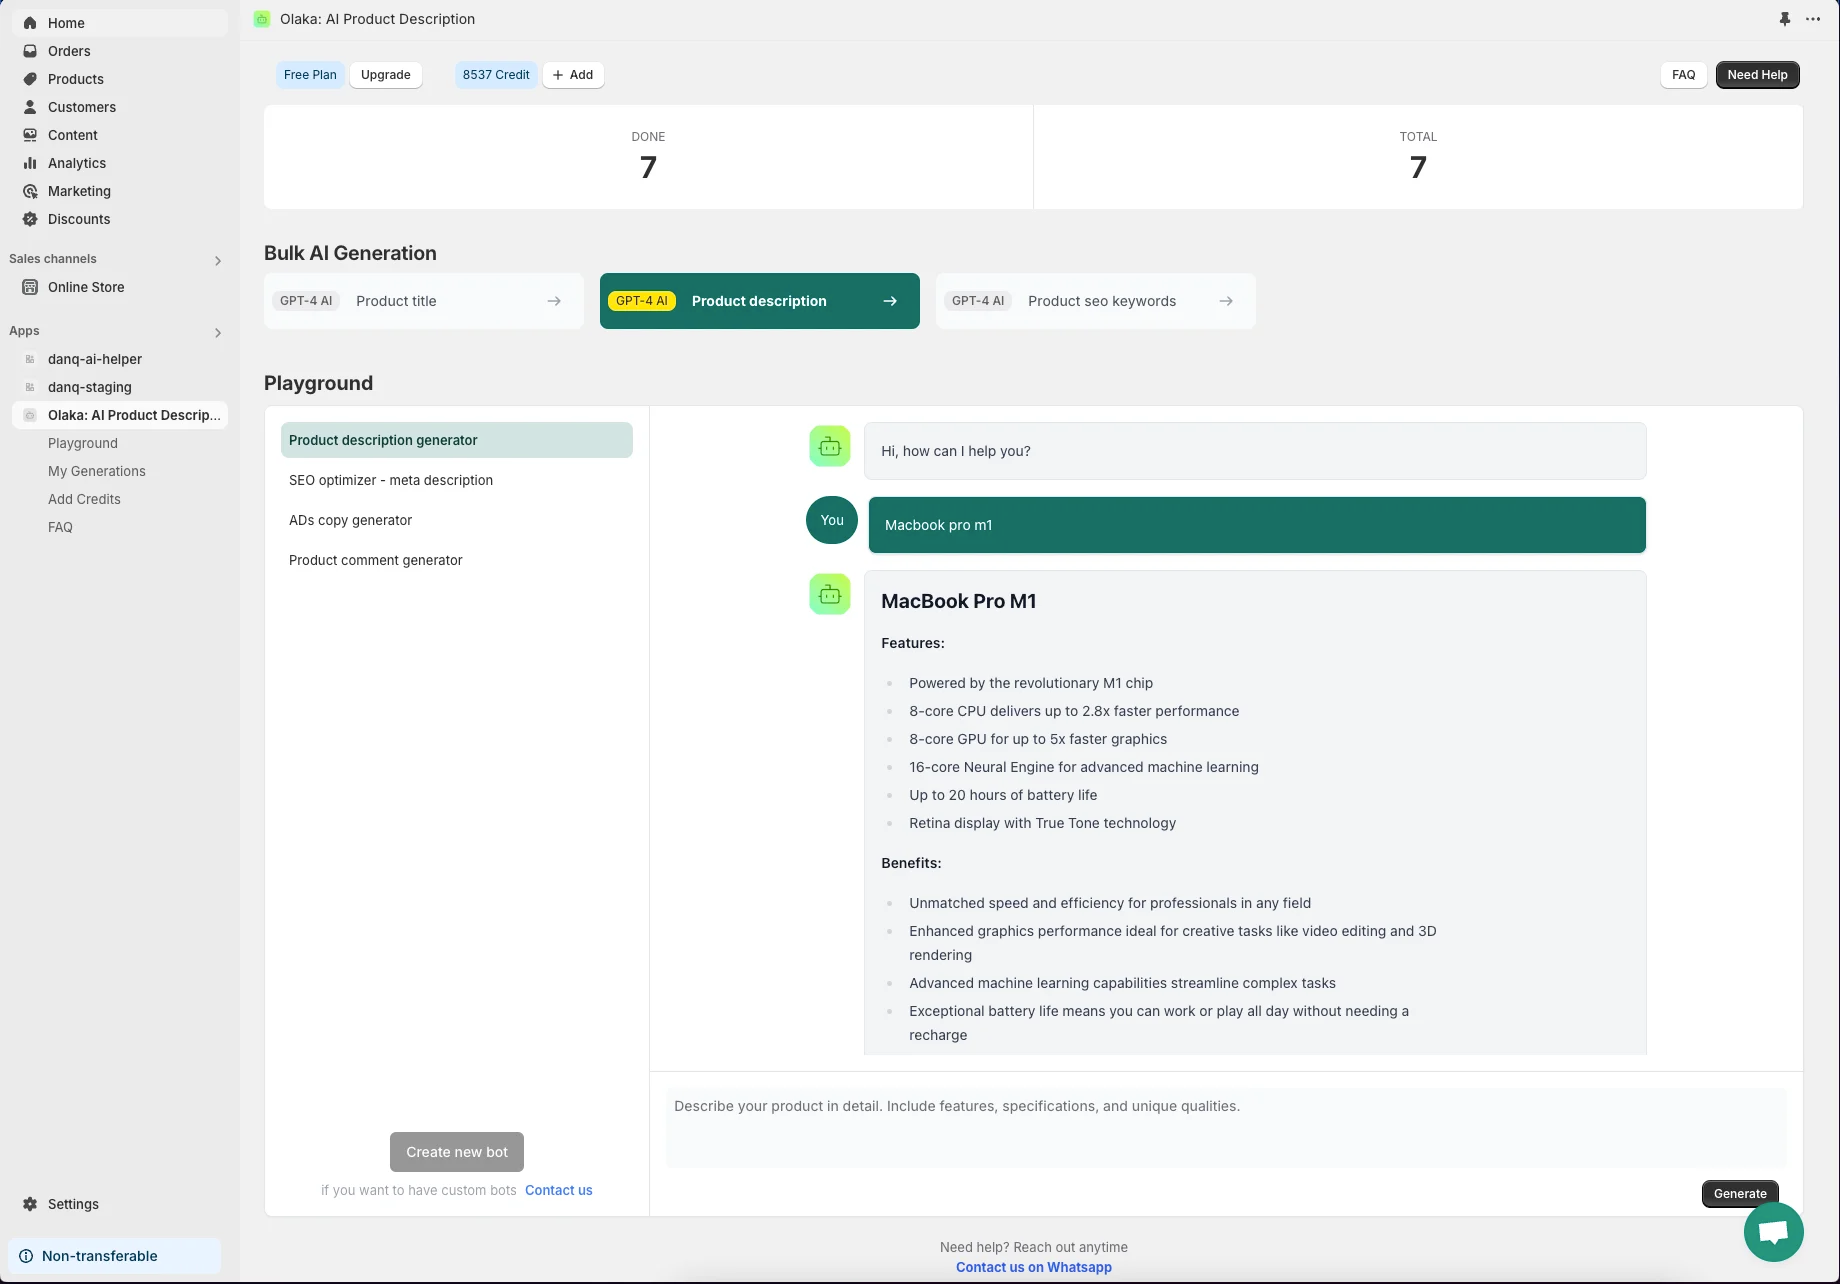The height and width of the screenshot is (1284, 1840).
Task: Open the three-dots more options menu
Action: tap(1813, 19)
